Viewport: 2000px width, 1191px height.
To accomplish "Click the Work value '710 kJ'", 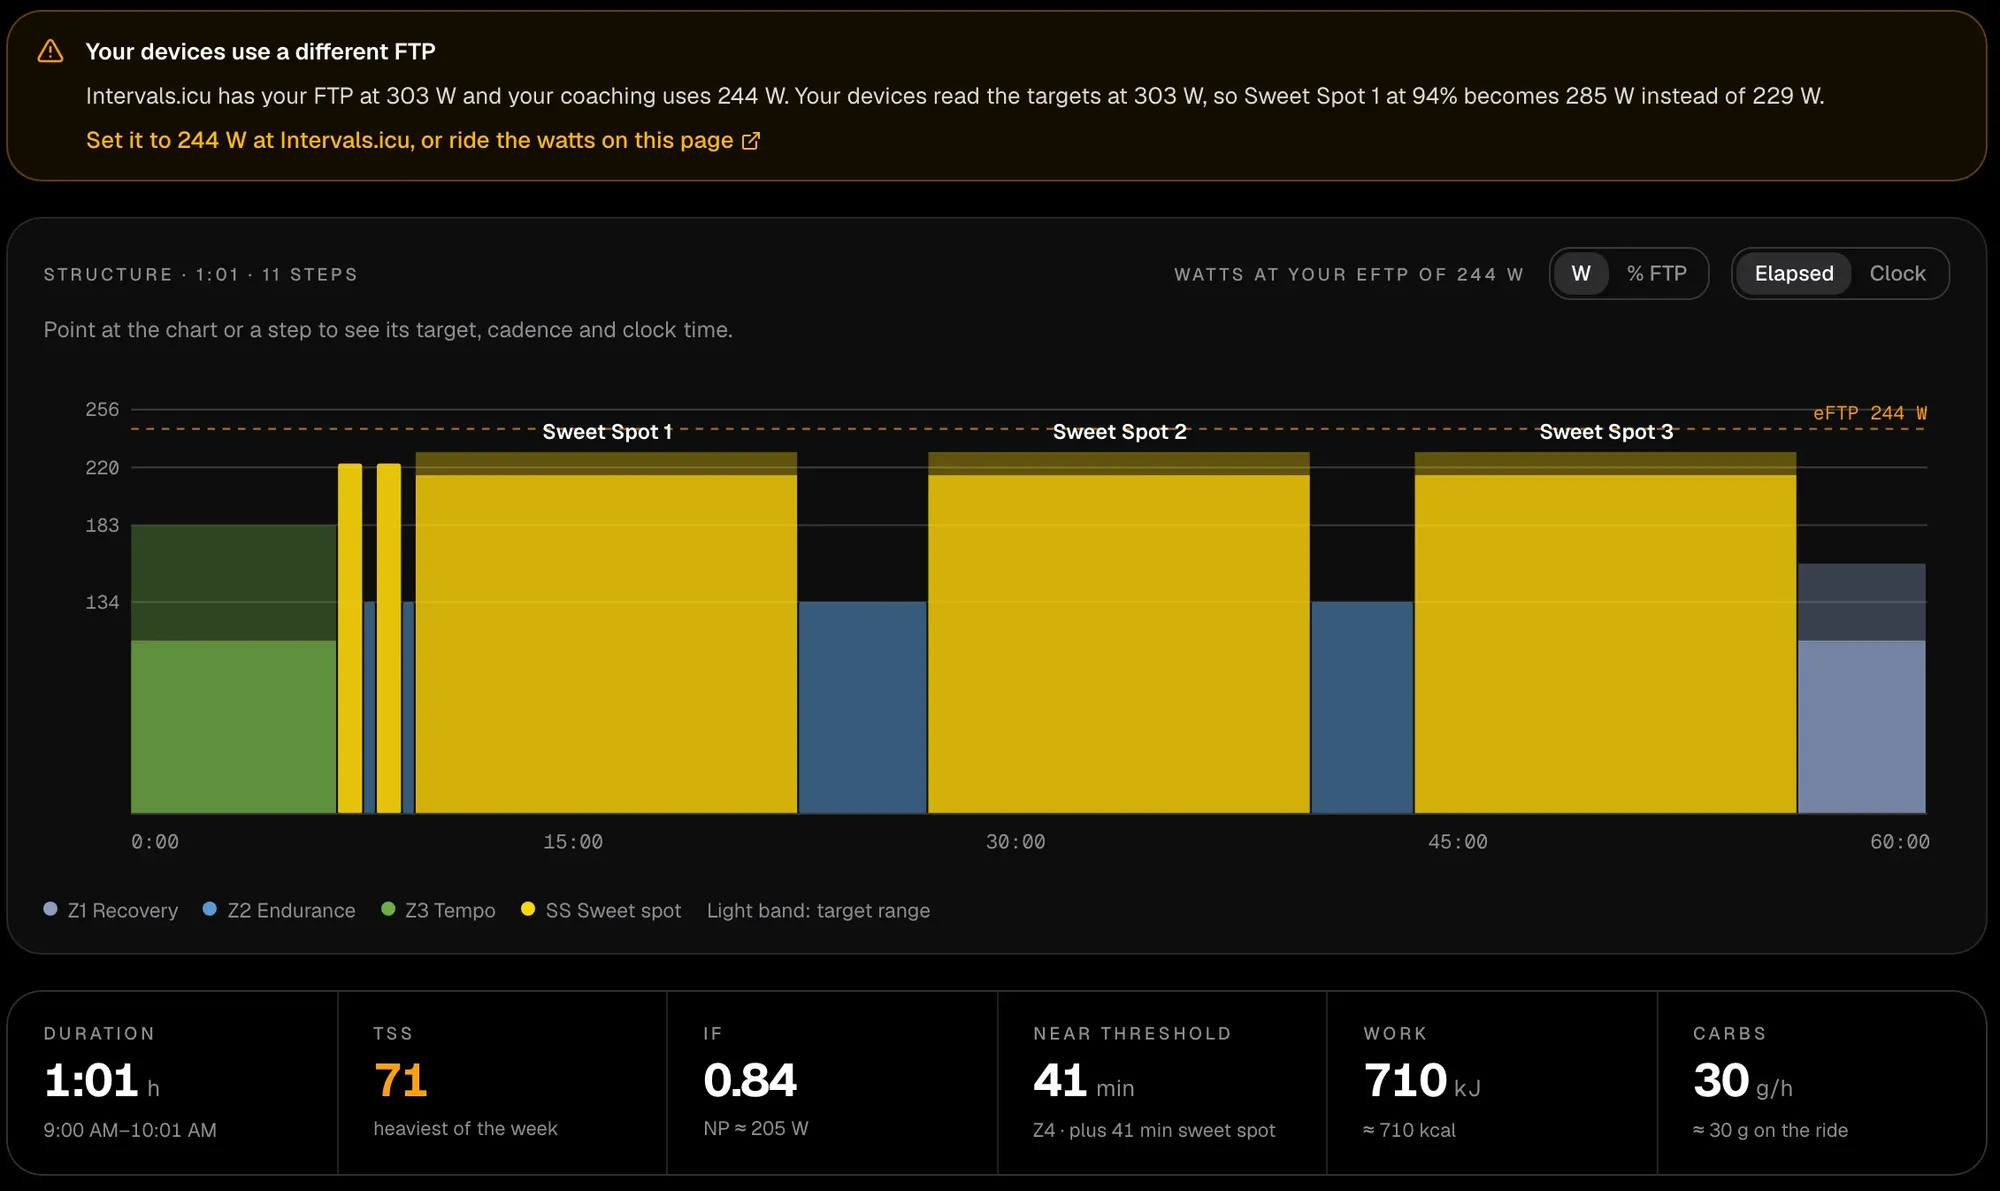I will (x=1422, y=1081).
